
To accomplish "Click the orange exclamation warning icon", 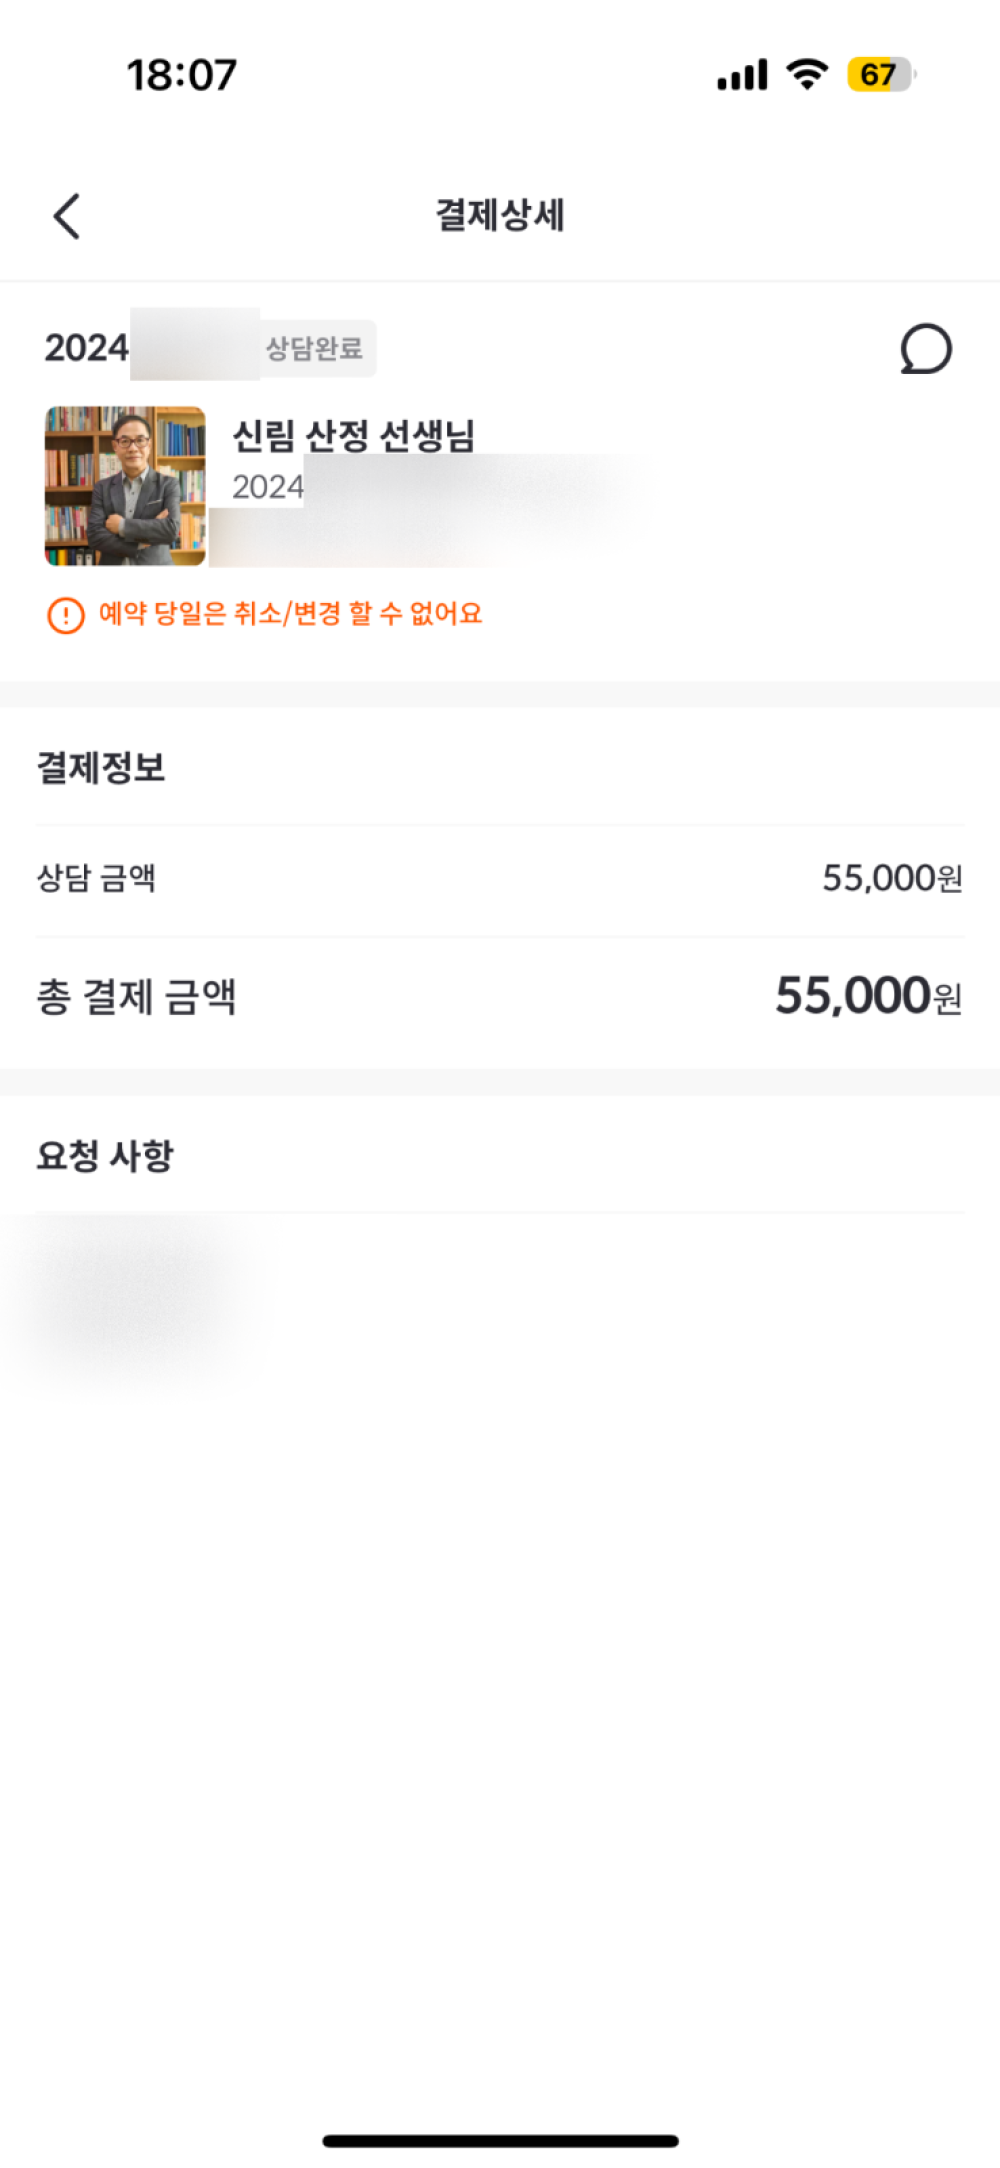I will click(x=66, y=615).
